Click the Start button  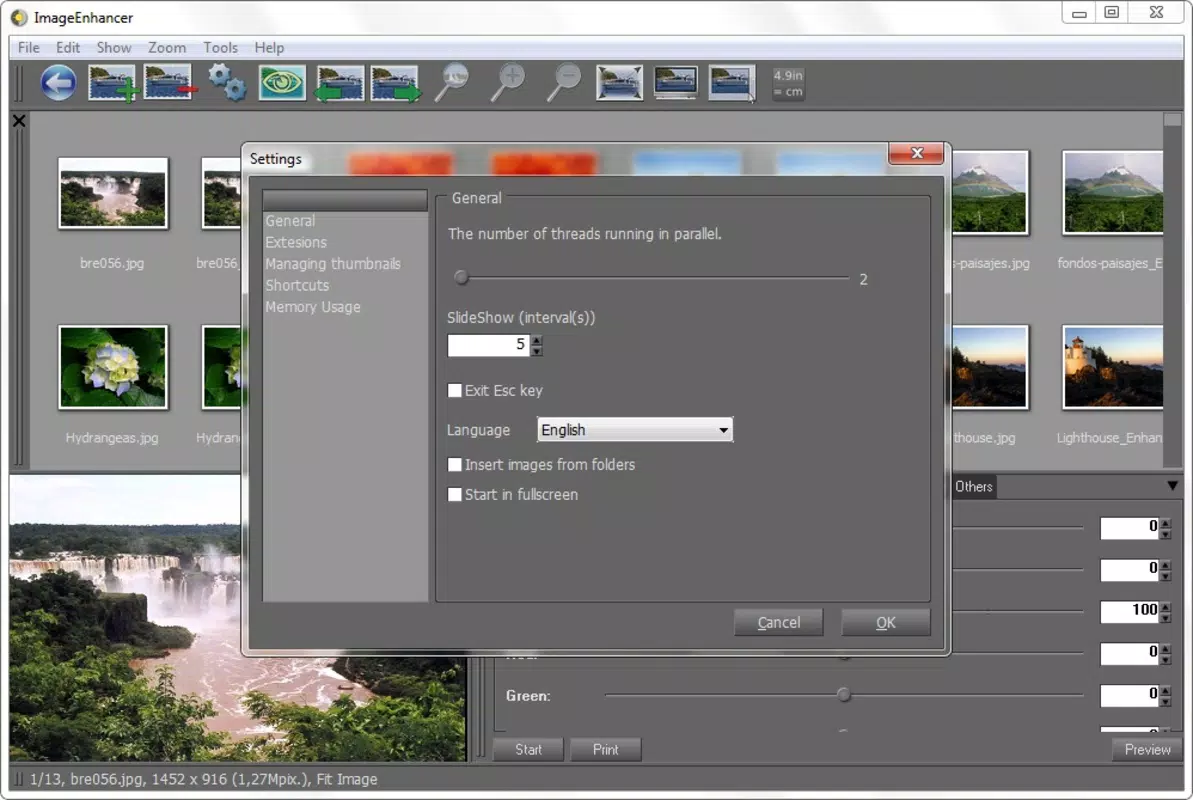click(x=528, y=750)
